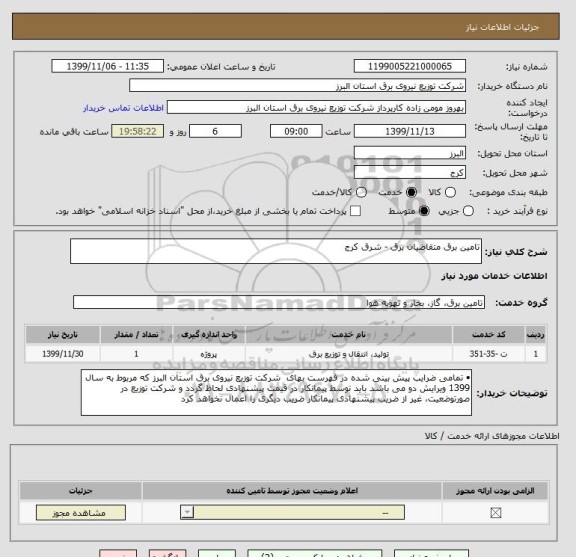Image resolution: width=576 pixels, height=557 pixels.
Task: Click the اعلام وضعیت مجوز column header
Action: pyautogui.click(x=292, y=491)
